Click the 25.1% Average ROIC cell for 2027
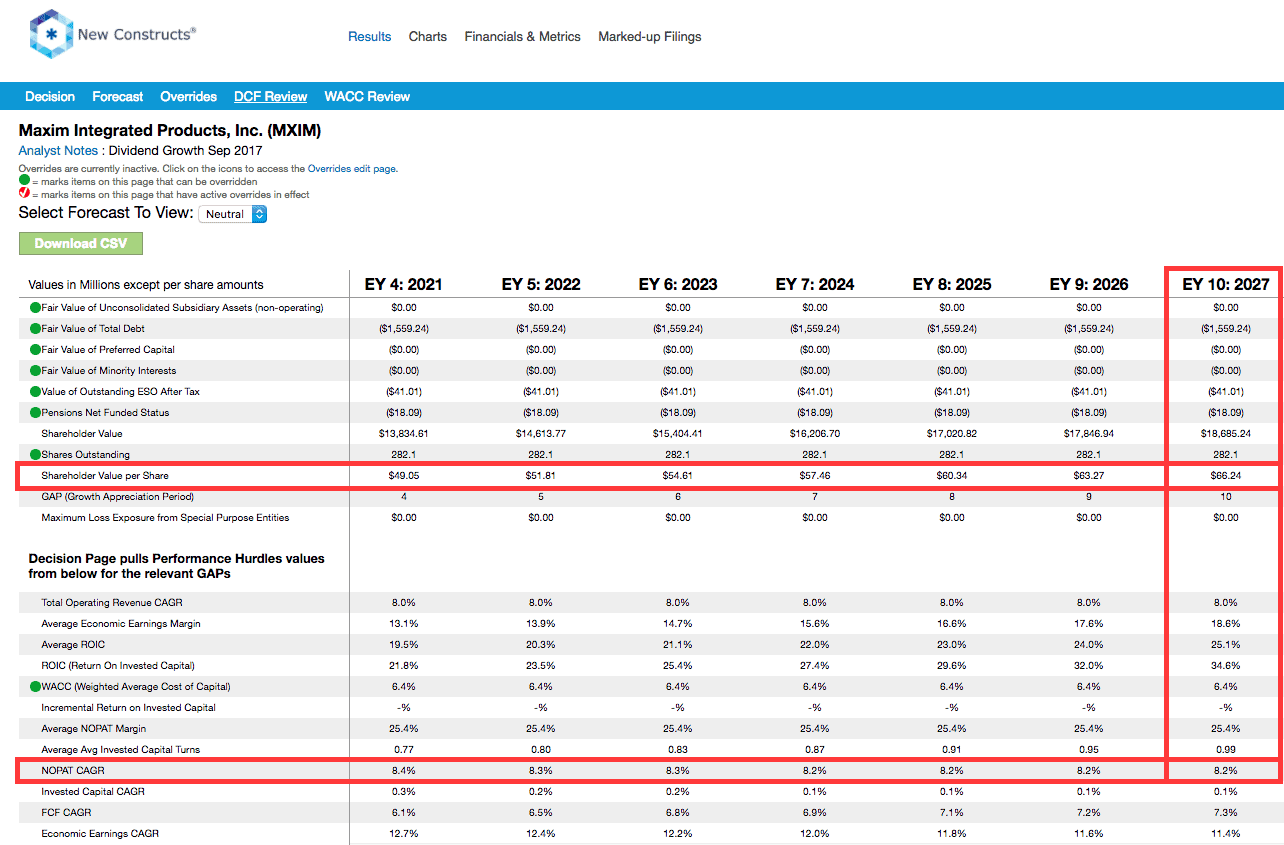1284x845 pixels. pos(1226,644)
